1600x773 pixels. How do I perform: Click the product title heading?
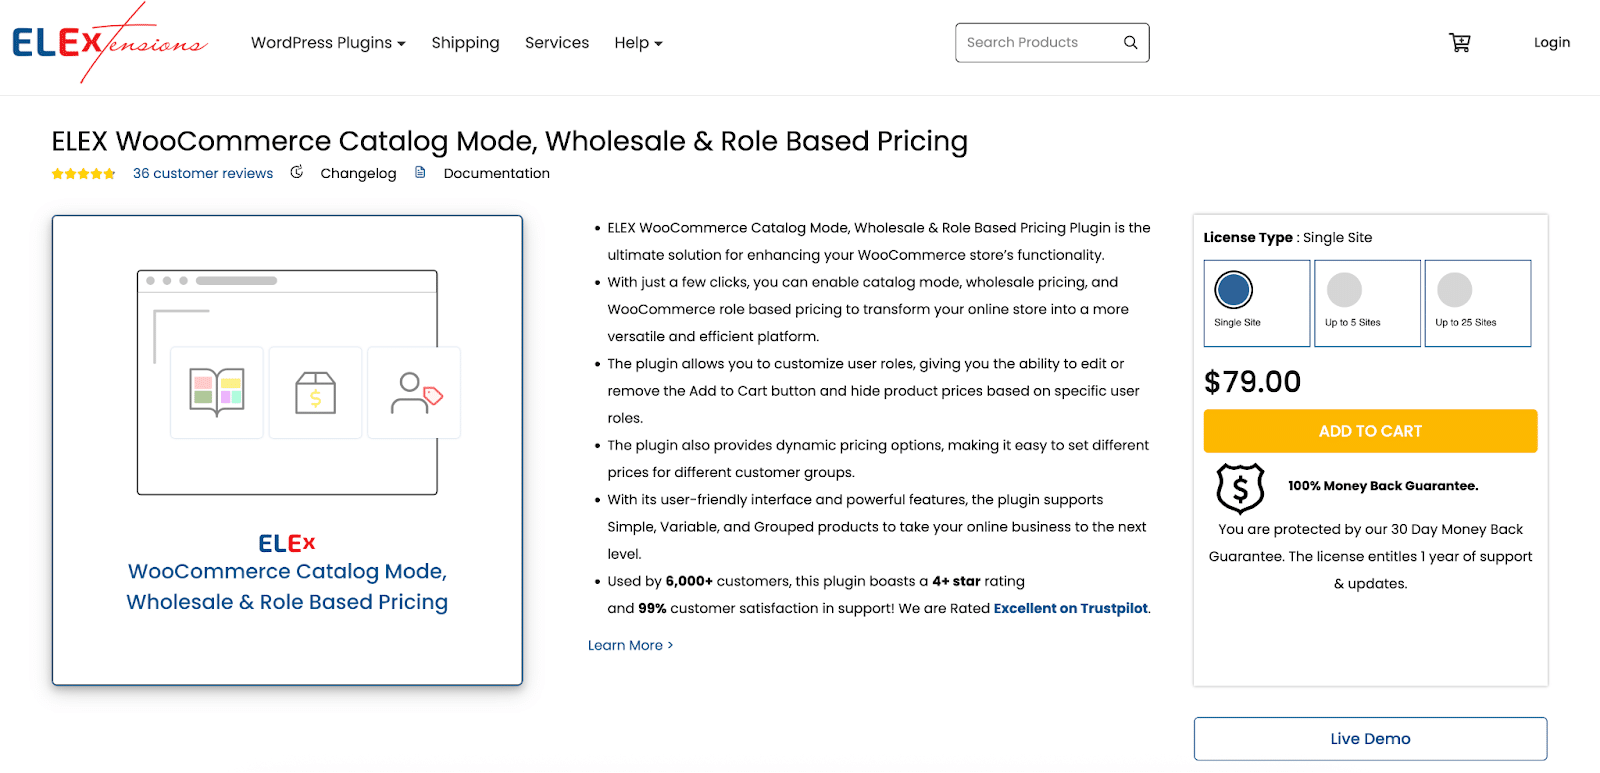click(x=510, y=141)
